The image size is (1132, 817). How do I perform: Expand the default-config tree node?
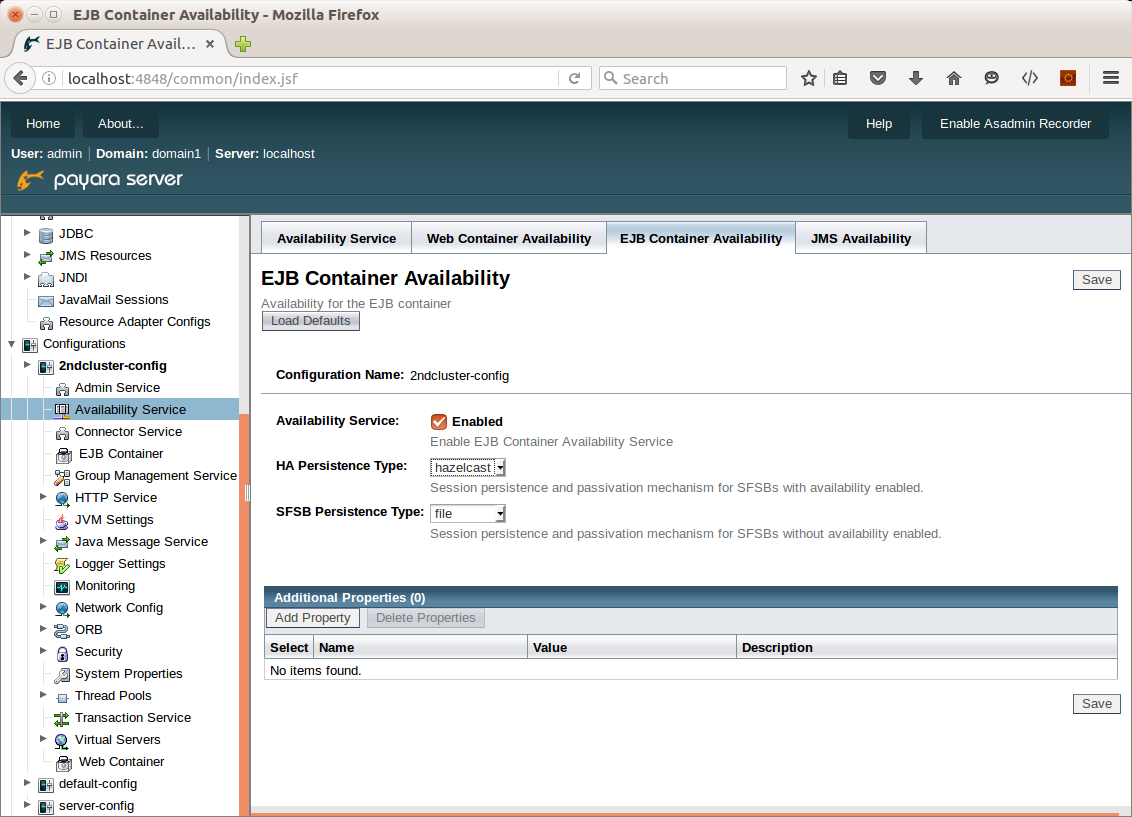(x=27, y=783)
